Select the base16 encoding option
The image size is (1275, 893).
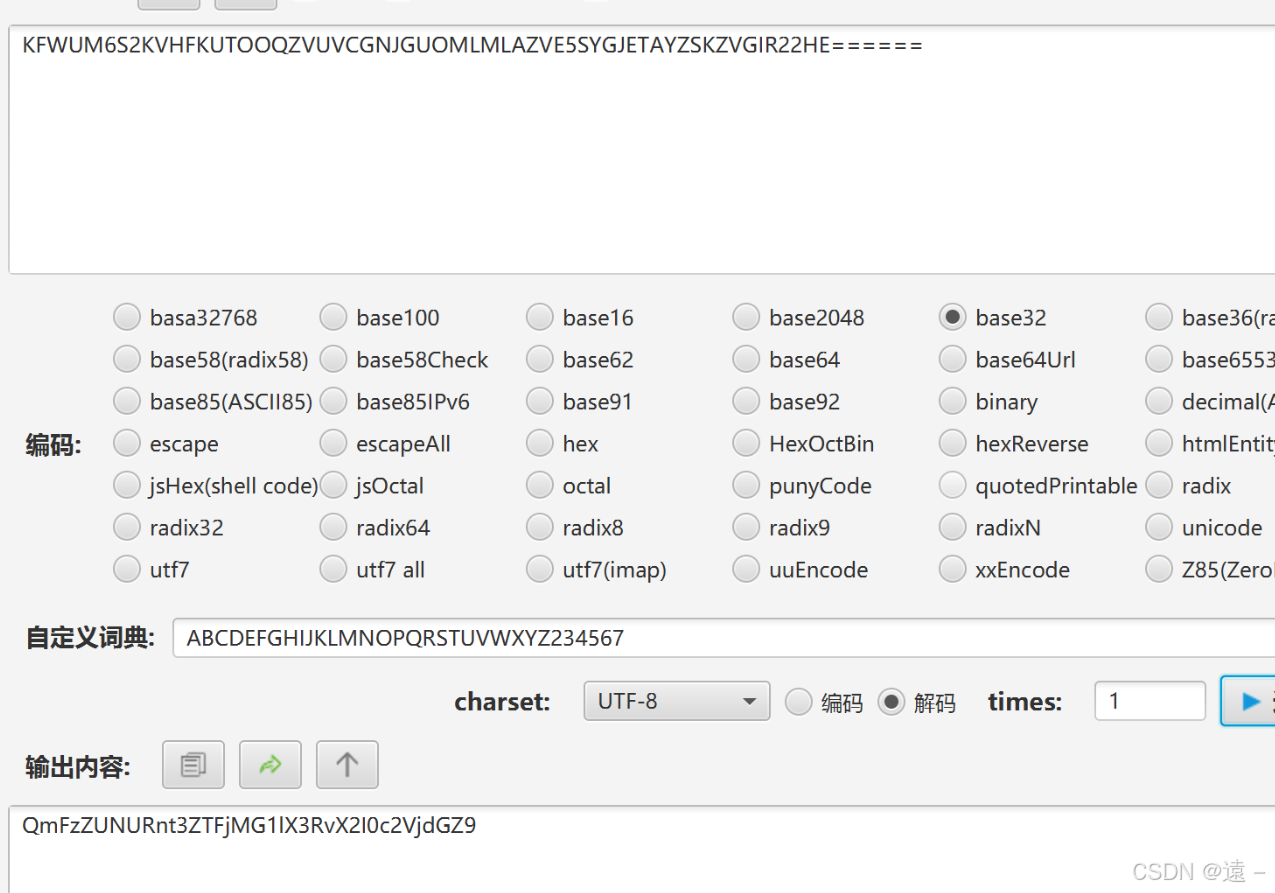(x=539, y=317)
